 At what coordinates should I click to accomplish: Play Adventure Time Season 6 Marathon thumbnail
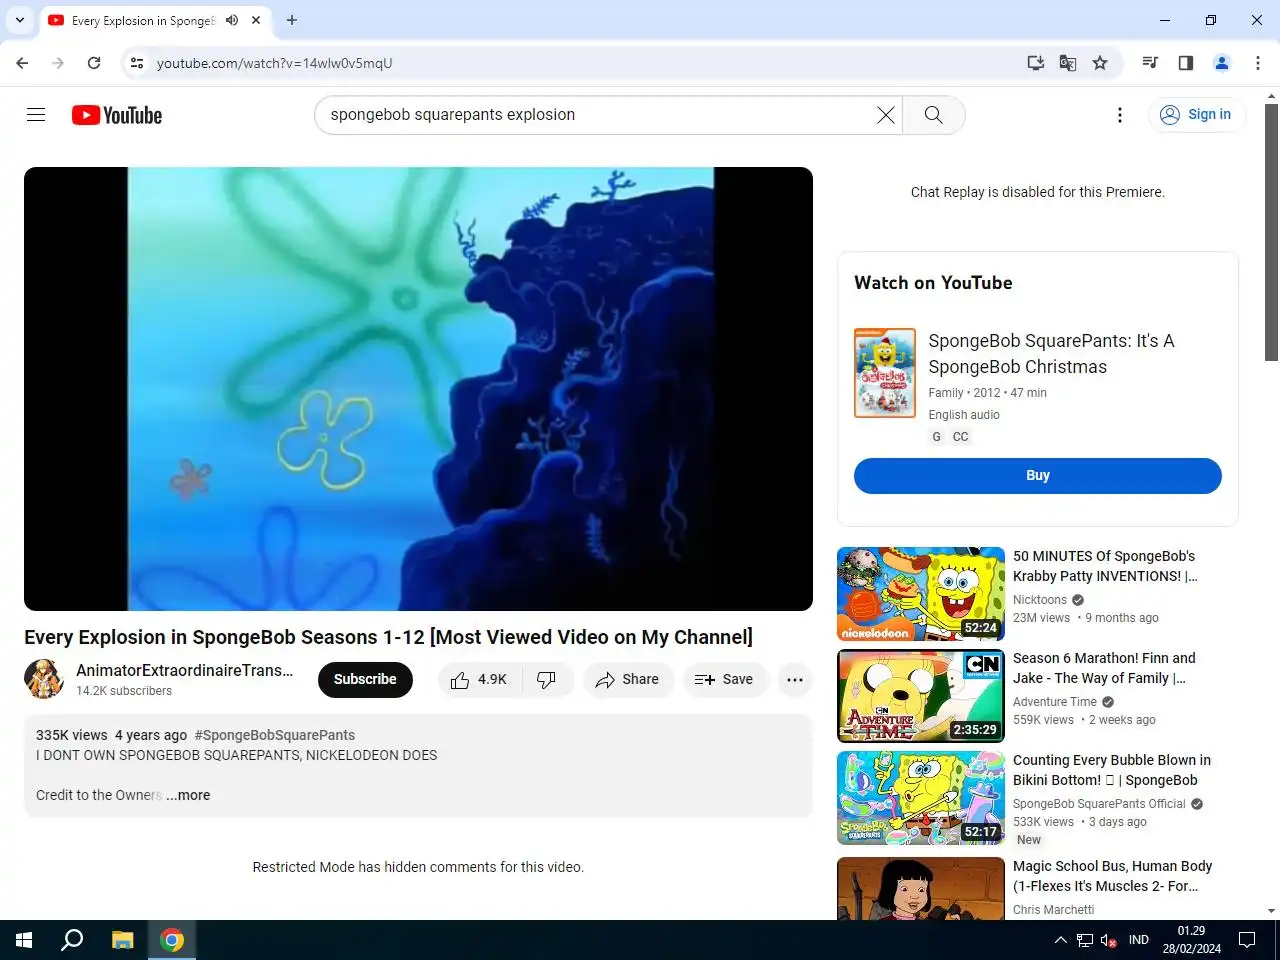[921, 696]
